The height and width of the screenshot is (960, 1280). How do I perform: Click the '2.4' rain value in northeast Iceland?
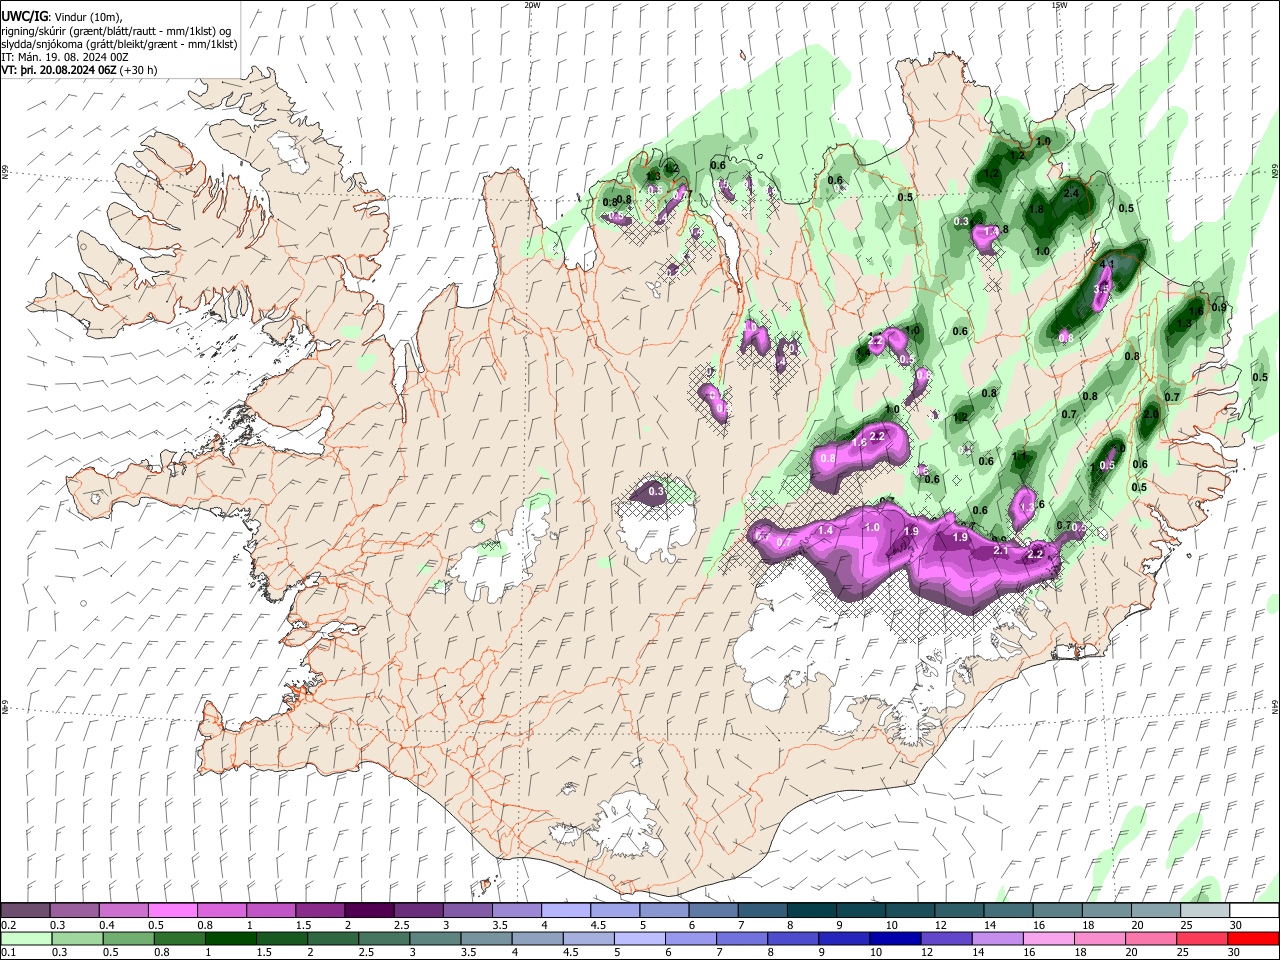pyautogui.click(x=1072, y=193)
